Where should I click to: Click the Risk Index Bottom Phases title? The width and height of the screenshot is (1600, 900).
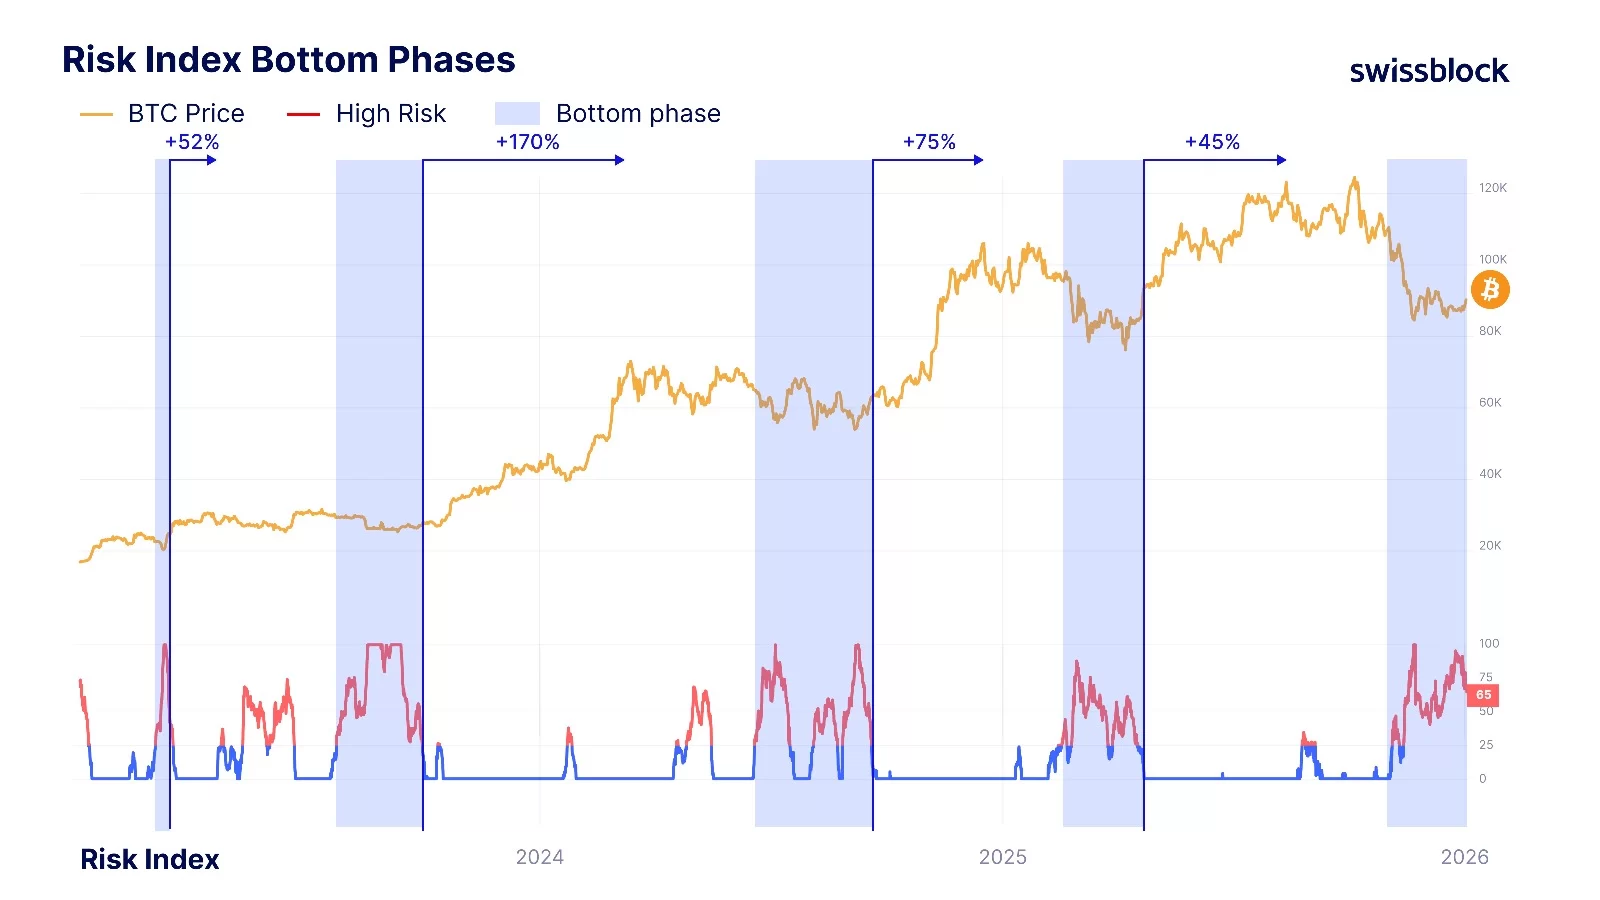[x=288, y=60]
